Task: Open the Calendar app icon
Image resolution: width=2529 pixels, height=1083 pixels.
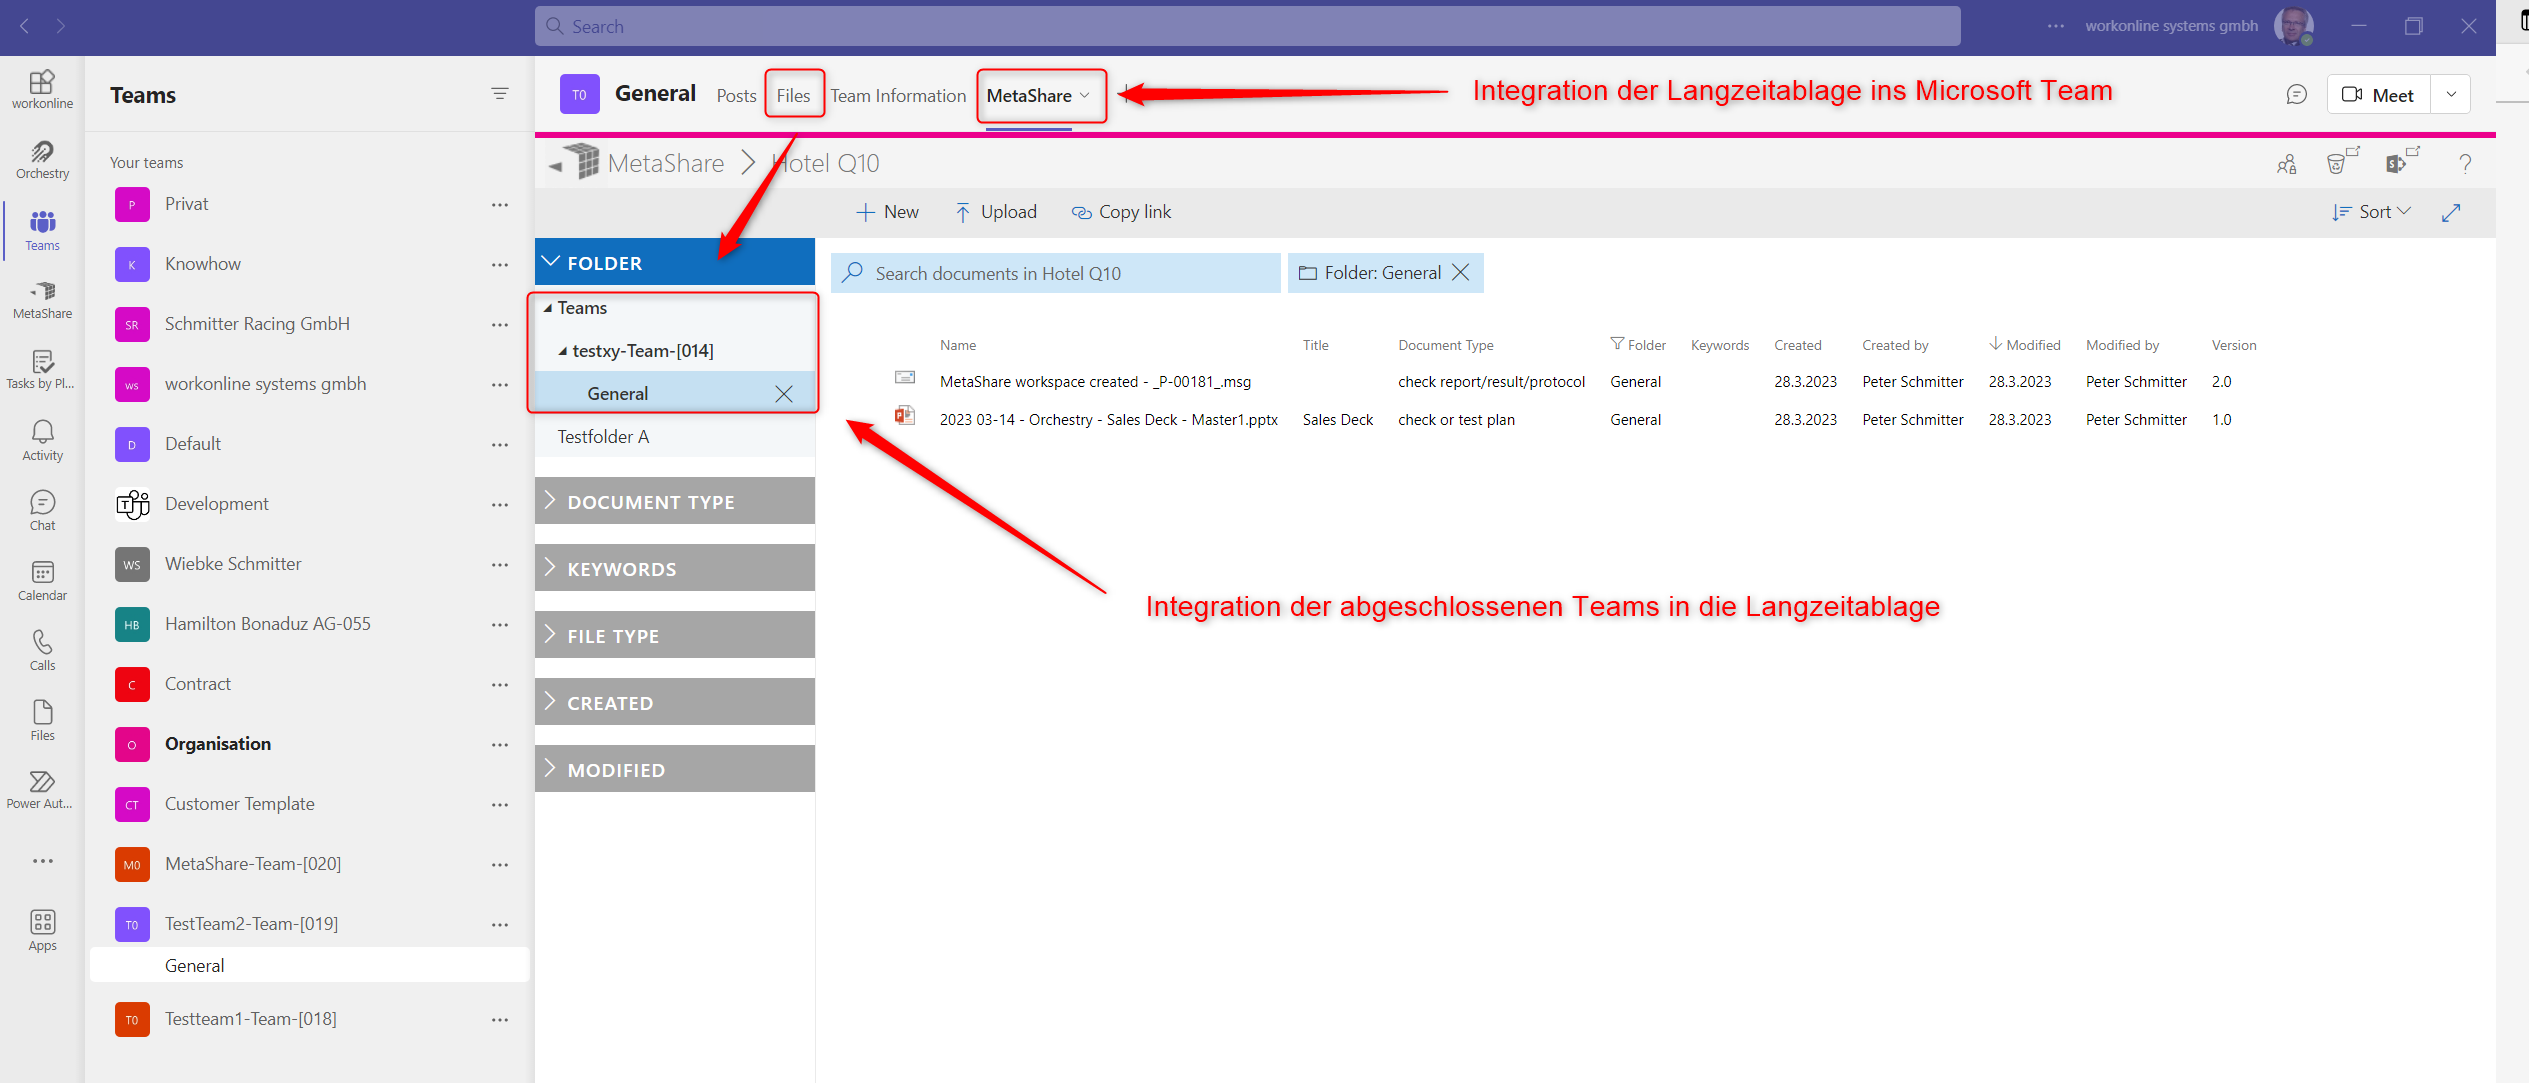Action: [x=42, y=580]
